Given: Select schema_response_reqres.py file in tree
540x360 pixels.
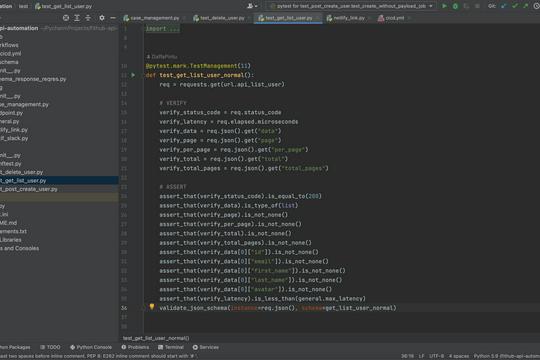Looking at the screenshot, I should 33,79.
